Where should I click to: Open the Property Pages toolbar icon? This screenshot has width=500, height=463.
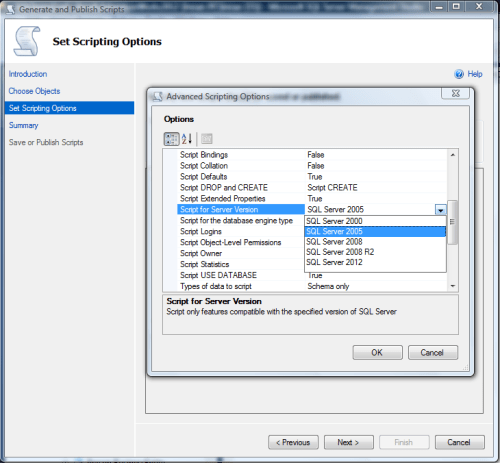[x=207, y=139]
